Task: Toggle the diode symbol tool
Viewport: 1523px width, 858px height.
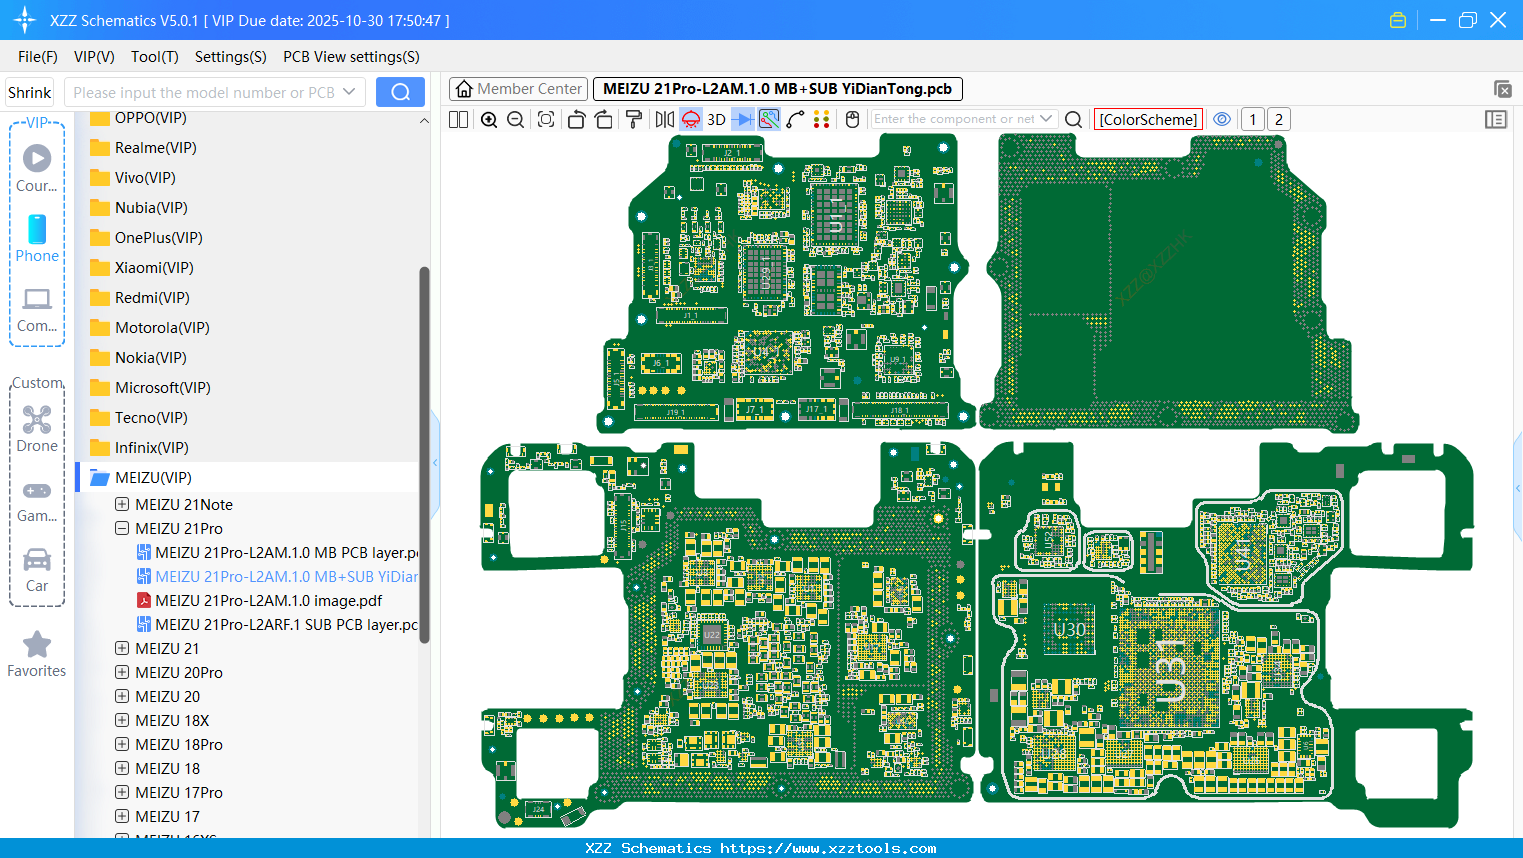Action: [743, 119]
